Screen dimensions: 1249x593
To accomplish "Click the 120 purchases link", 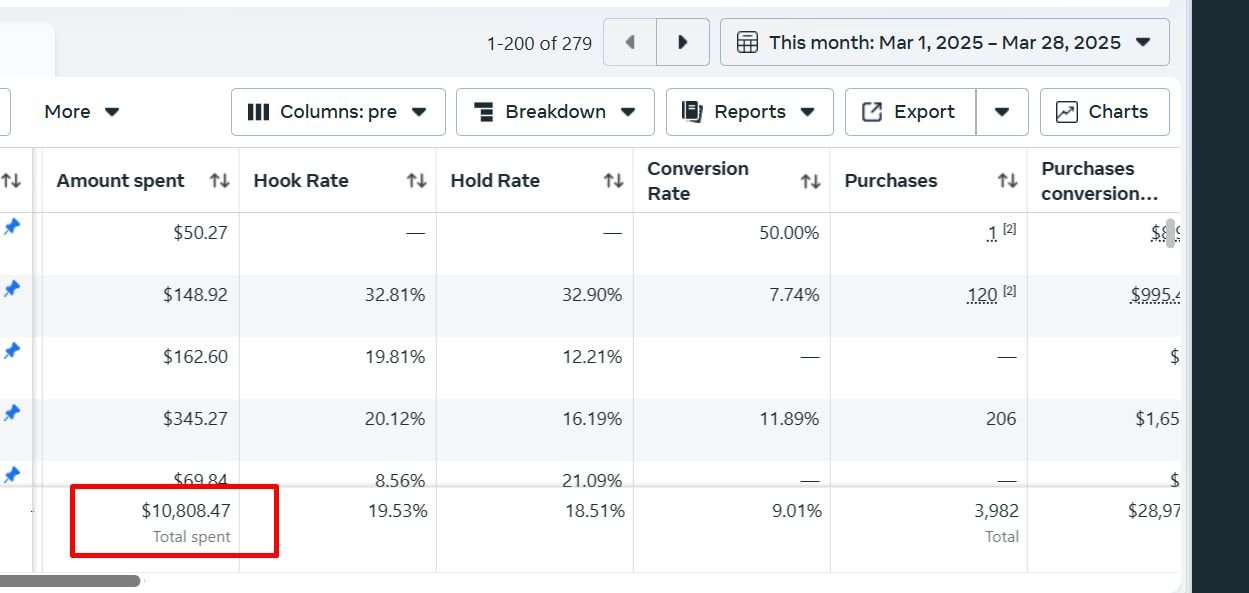I will [982, 295].
